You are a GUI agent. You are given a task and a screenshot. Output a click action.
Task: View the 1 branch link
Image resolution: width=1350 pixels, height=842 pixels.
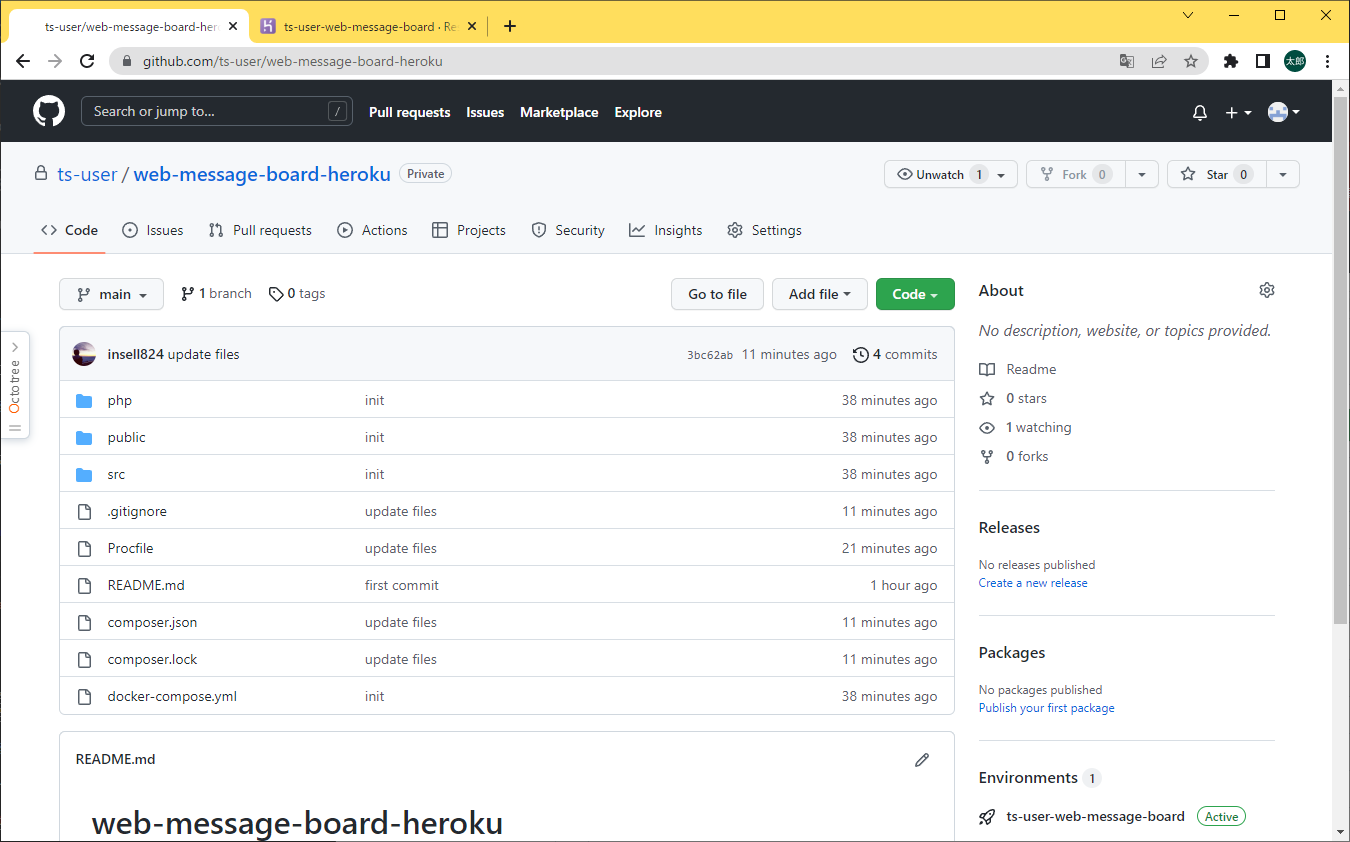pos(216,294)
